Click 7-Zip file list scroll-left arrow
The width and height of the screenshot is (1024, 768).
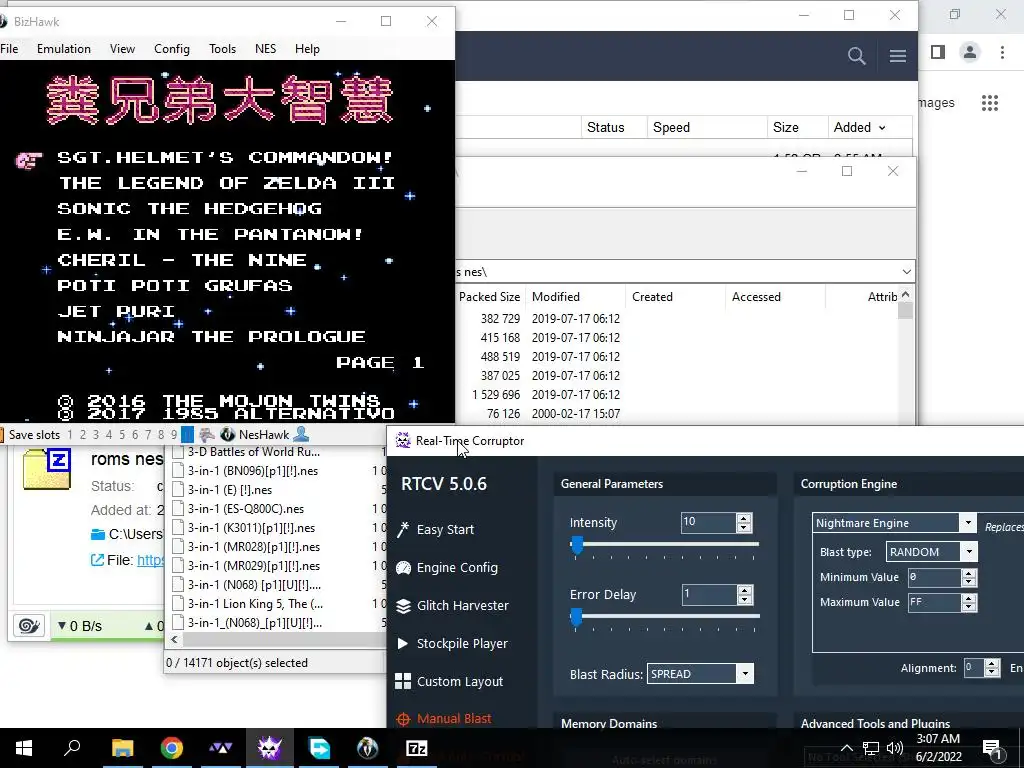[174, 639]
